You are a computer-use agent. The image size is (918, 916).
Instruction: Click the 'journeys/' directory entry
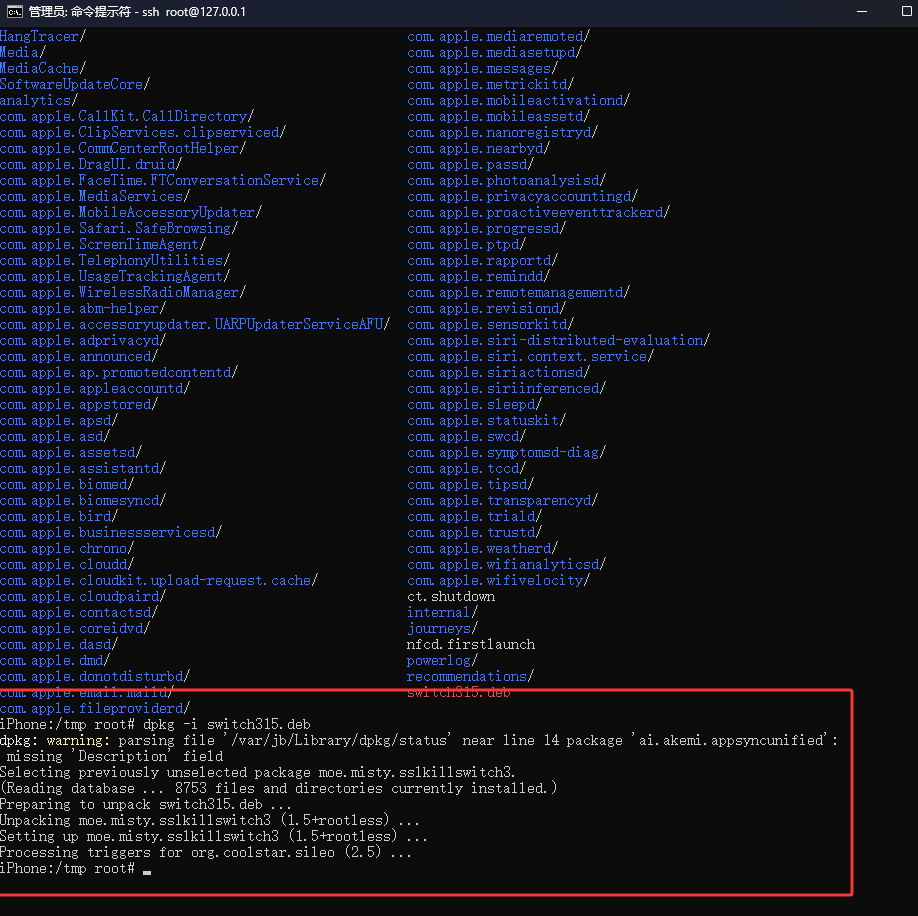[442, 629]
